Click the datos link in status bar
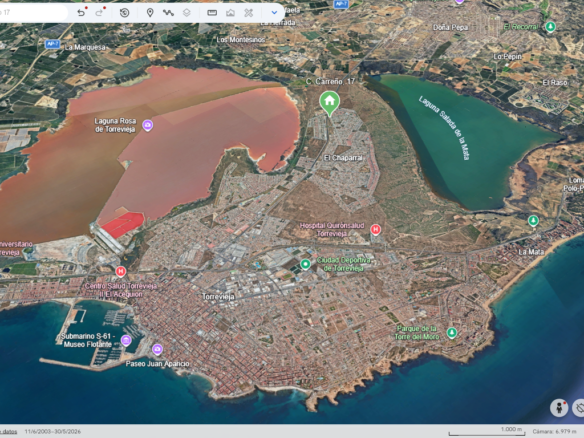Viewport: 584px width, 438px height. pyautogui.click(x=9, y=432)
